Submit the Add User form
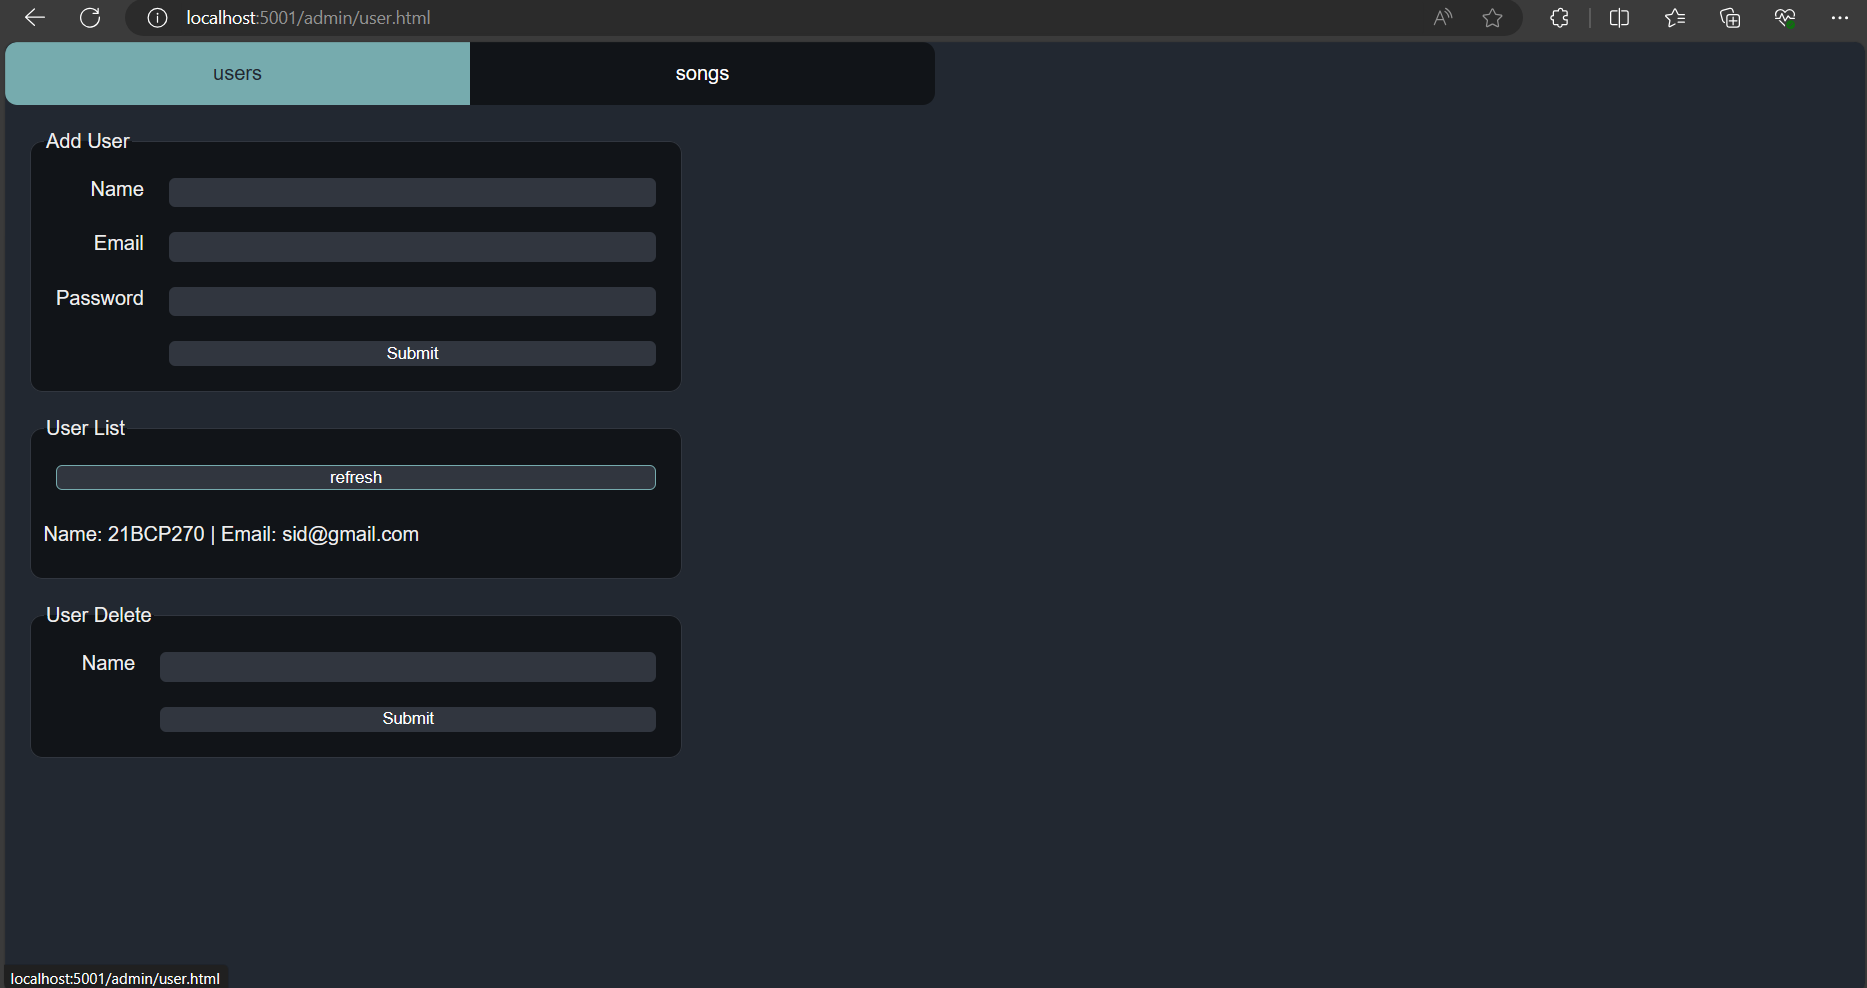This screenshot has height=988, width=1867. [411, 353]
